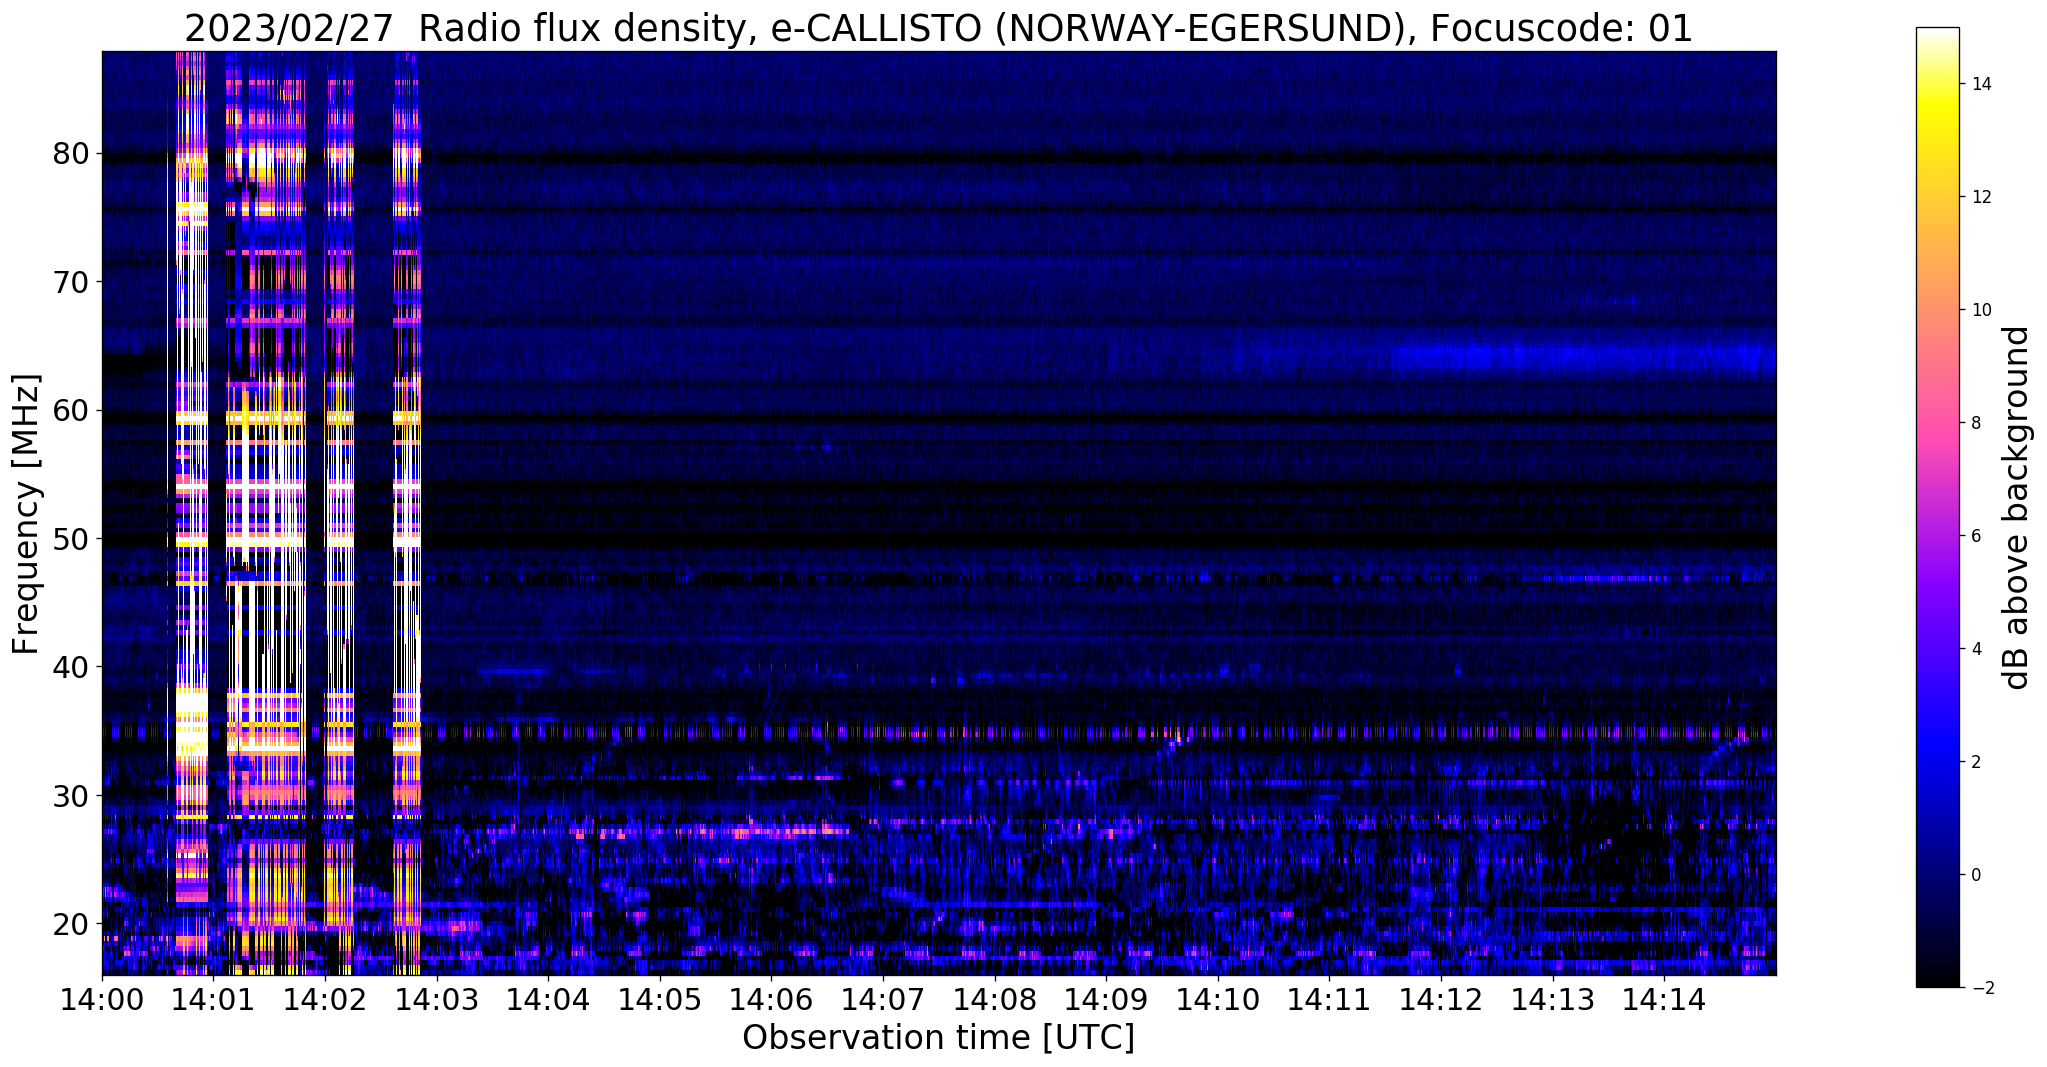Click the 14:12 time tick label
Viewport: 2047px width, 1067px height.
coord(1440,998)
